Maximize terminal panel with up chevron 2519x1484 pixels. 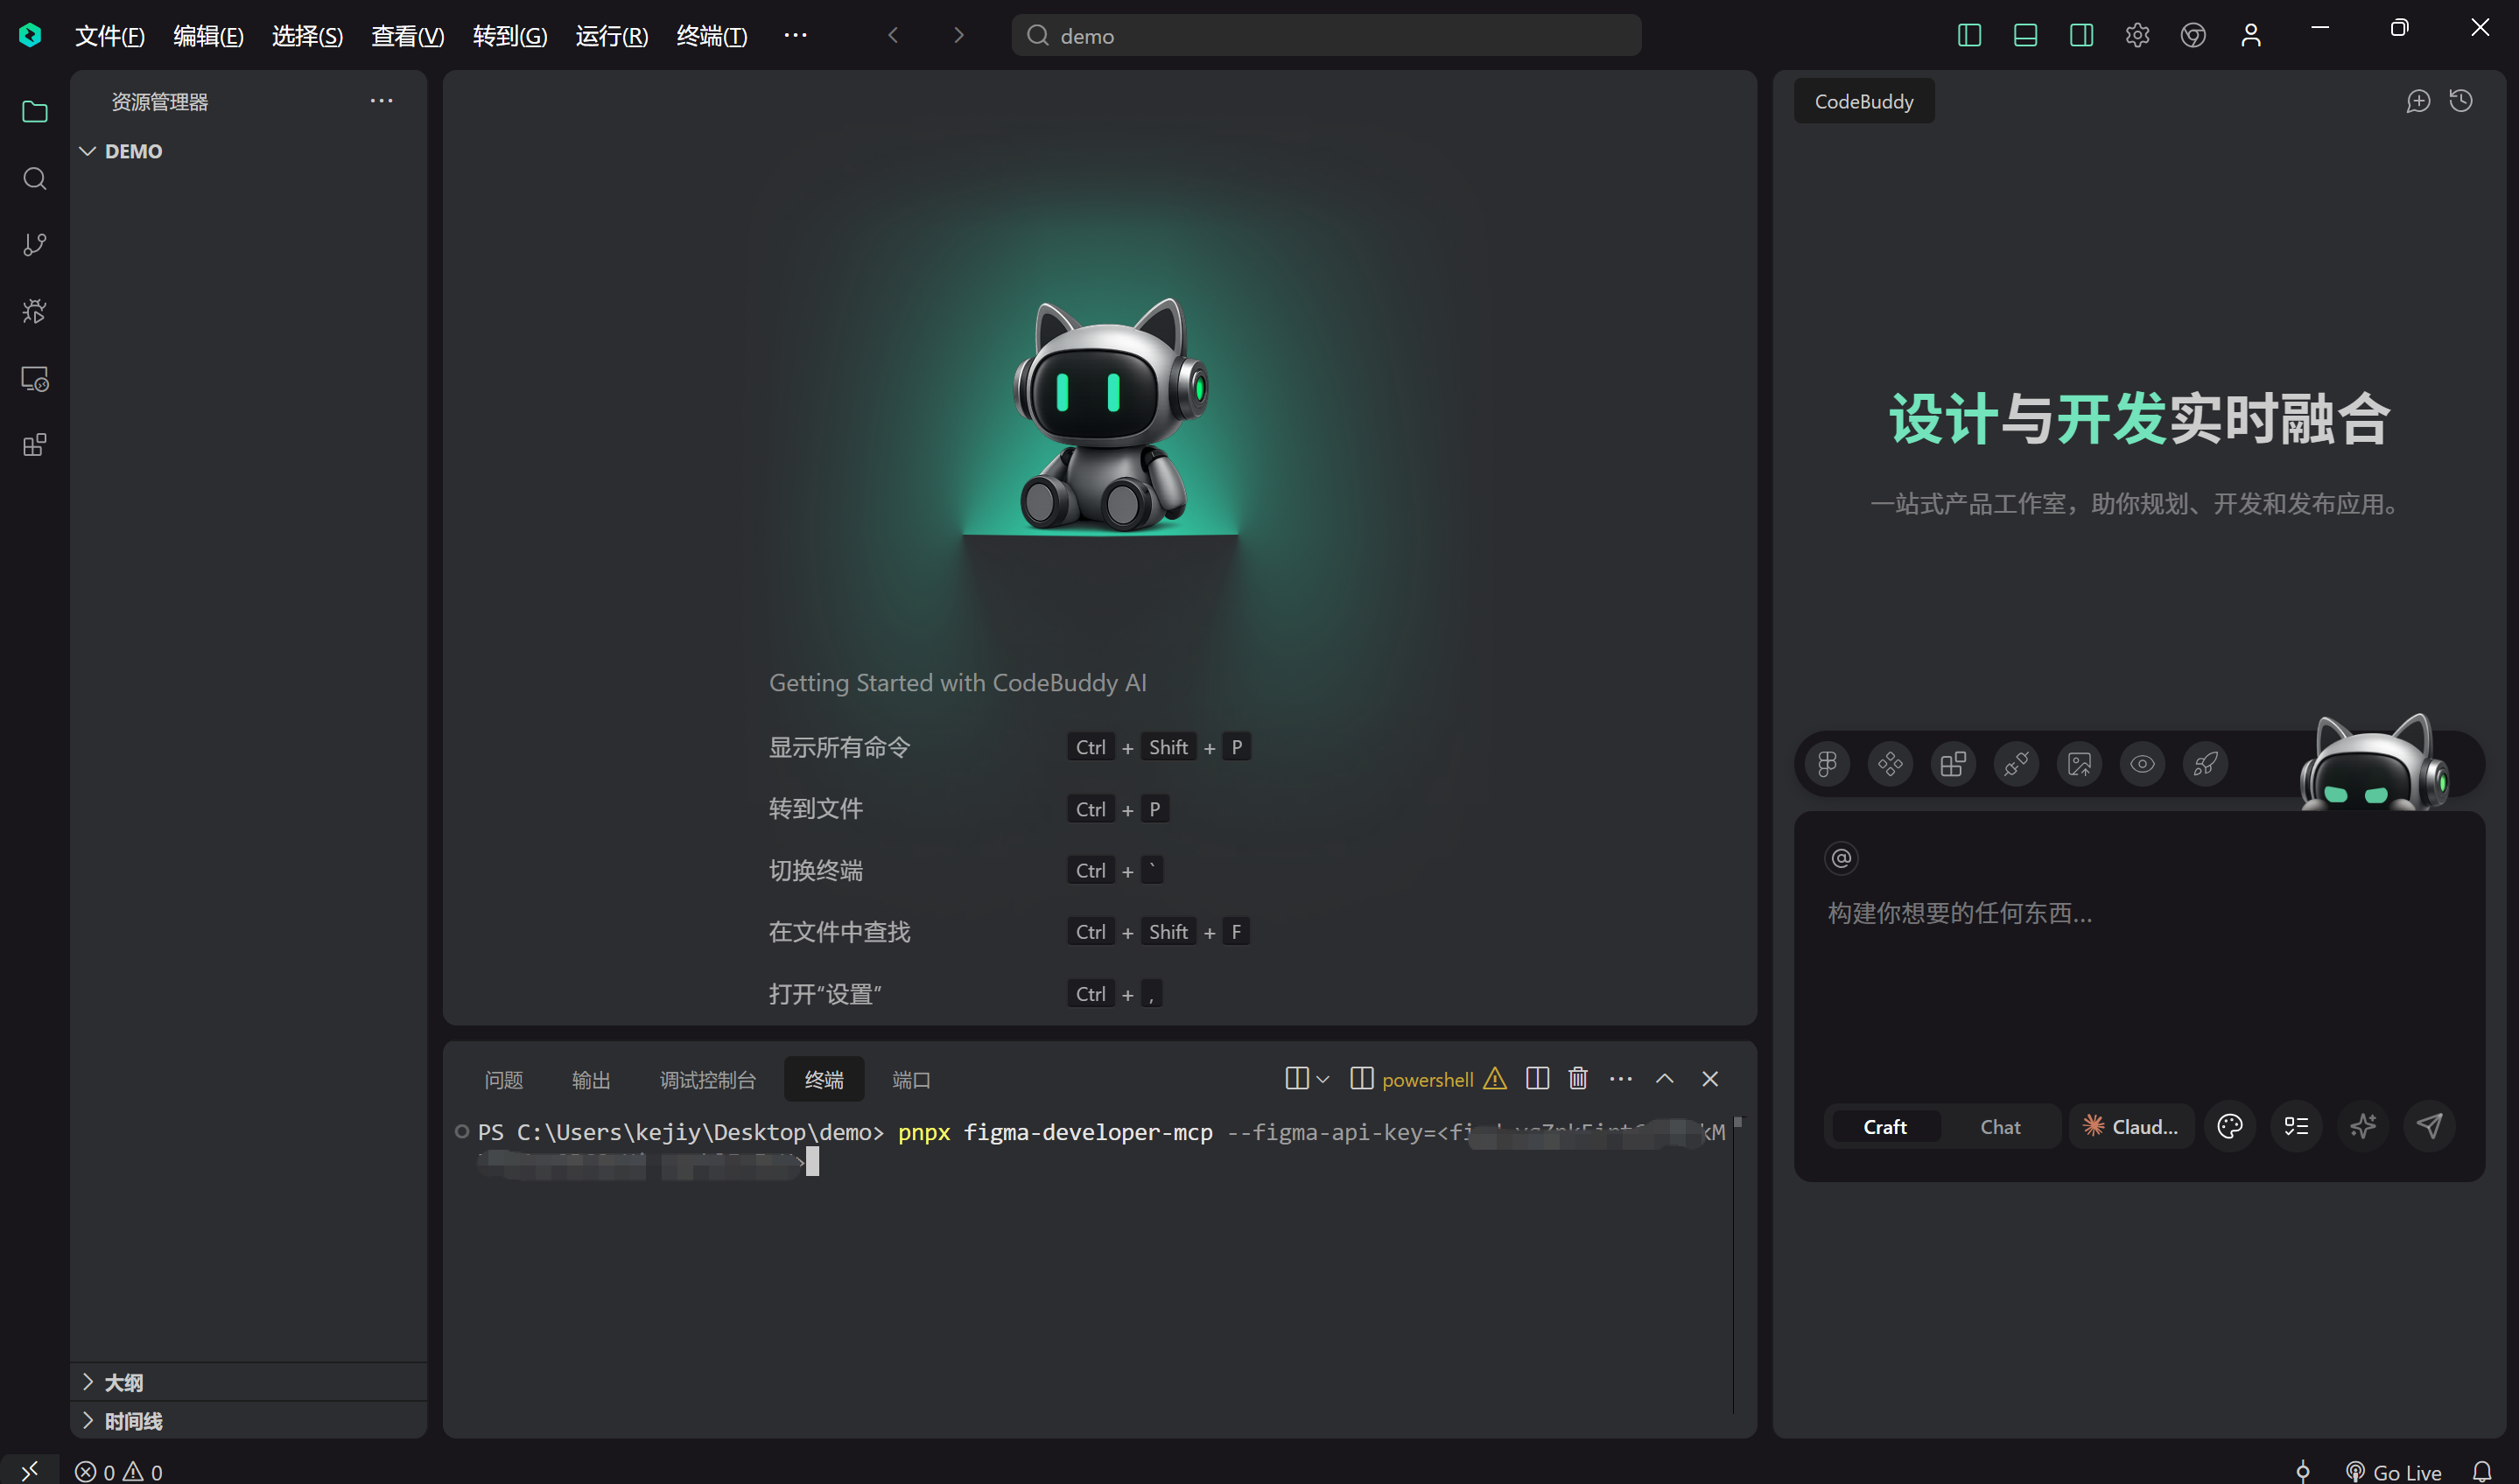click(x=1664, y=1079)
